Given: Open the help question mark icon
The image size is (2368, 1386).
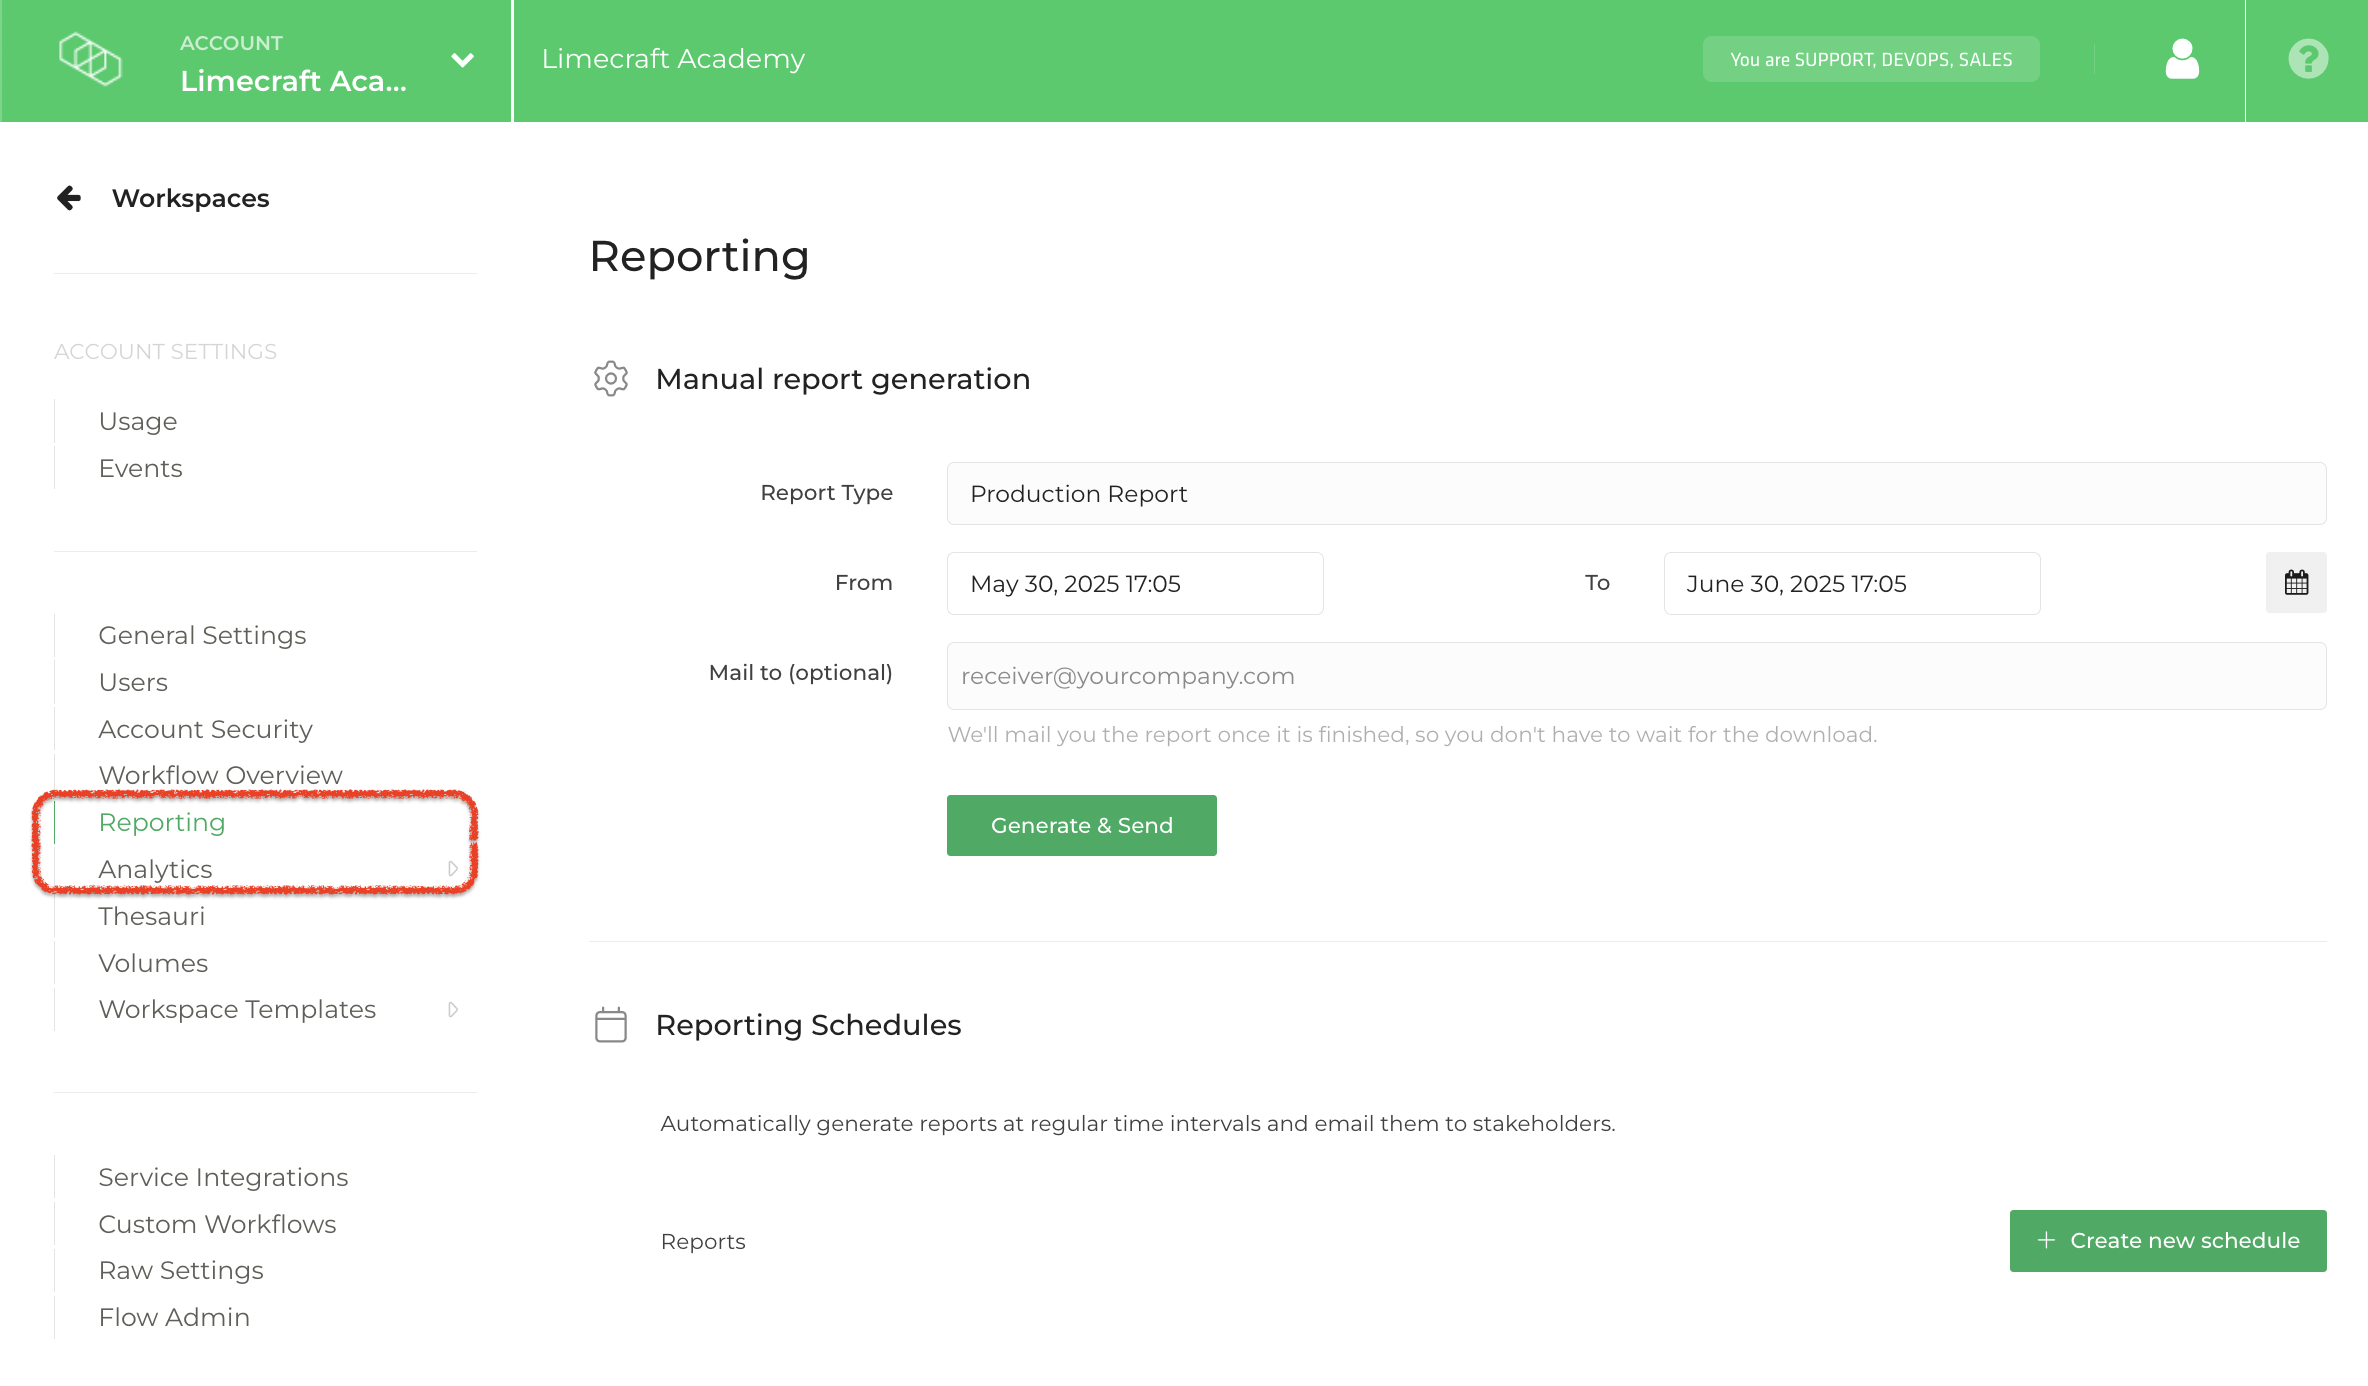Looking at the screenshot, I should 2307,59.
